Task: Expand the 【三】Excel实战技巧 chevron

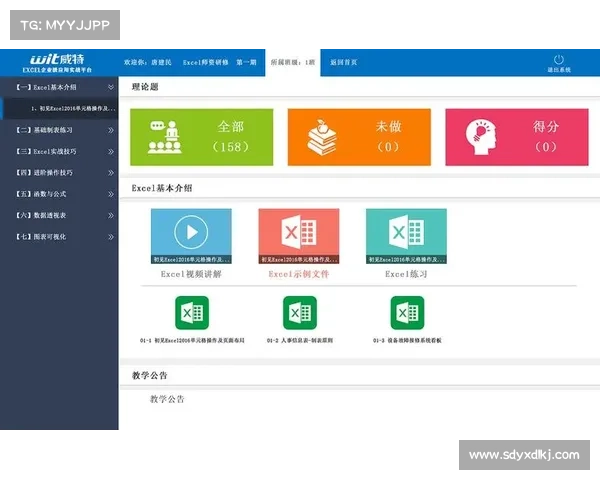Action: click(x=111, y=152)
